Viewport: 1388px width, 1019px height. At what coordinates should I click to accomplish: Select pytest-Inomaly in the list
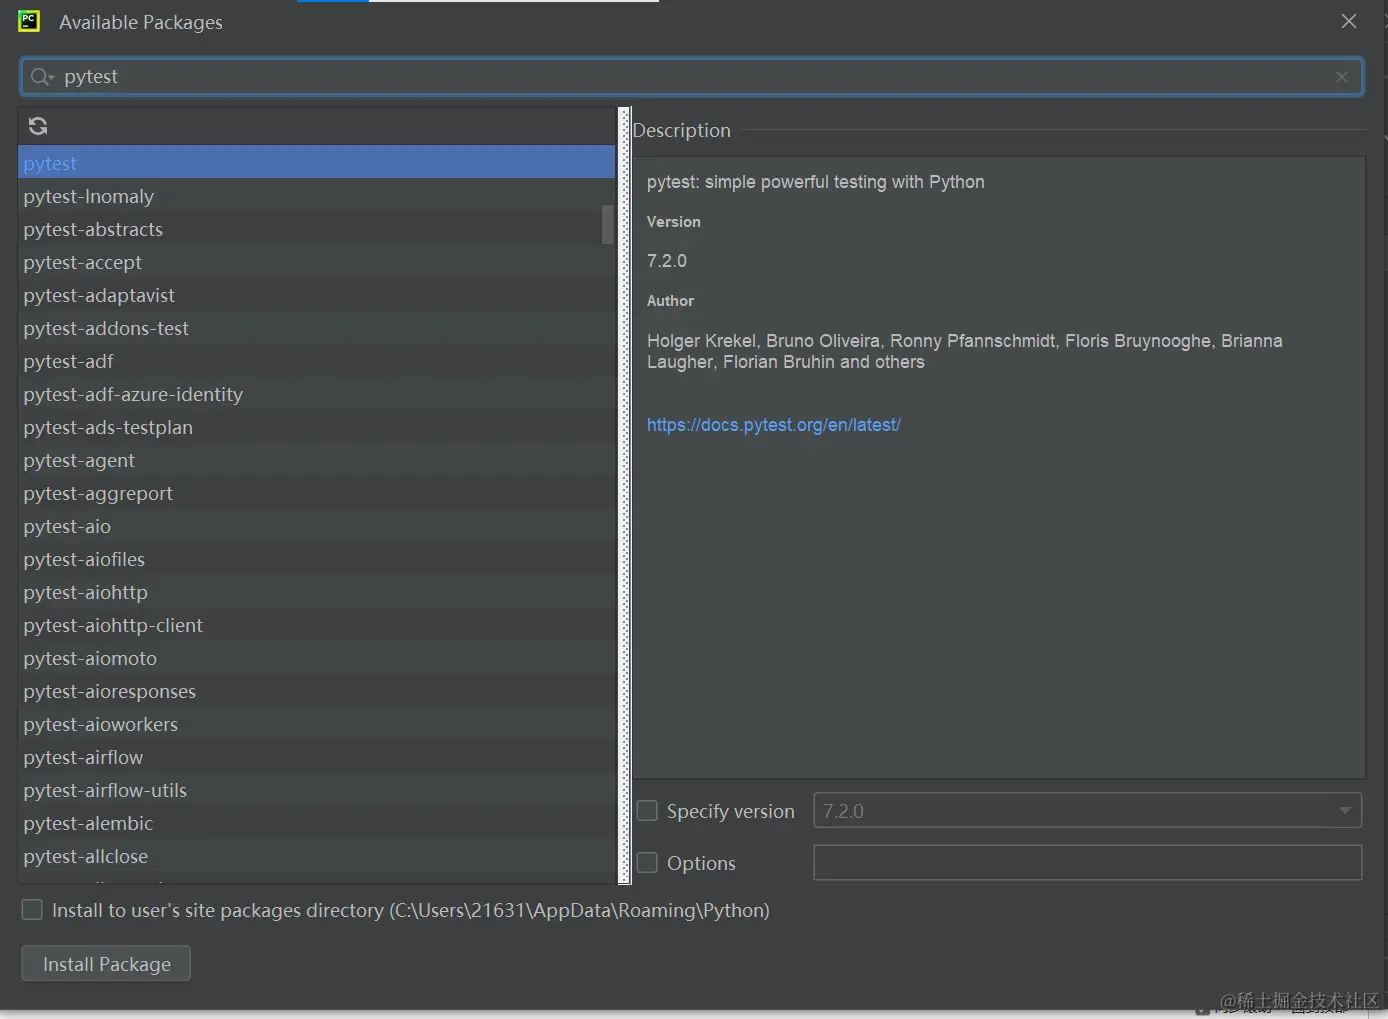point(316,196)
